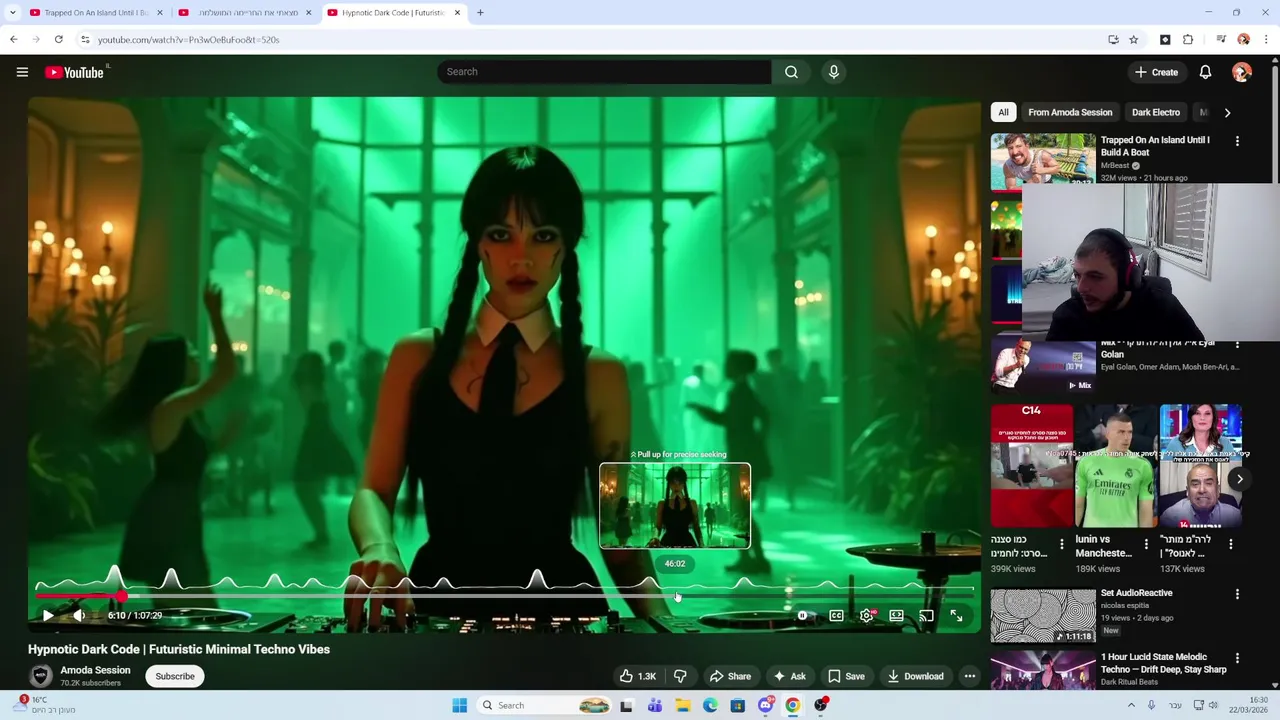The width and height of the screenshot is (1280, 720).
Task: Open options for Set AudioReactive video
Action: [1237, 594]
